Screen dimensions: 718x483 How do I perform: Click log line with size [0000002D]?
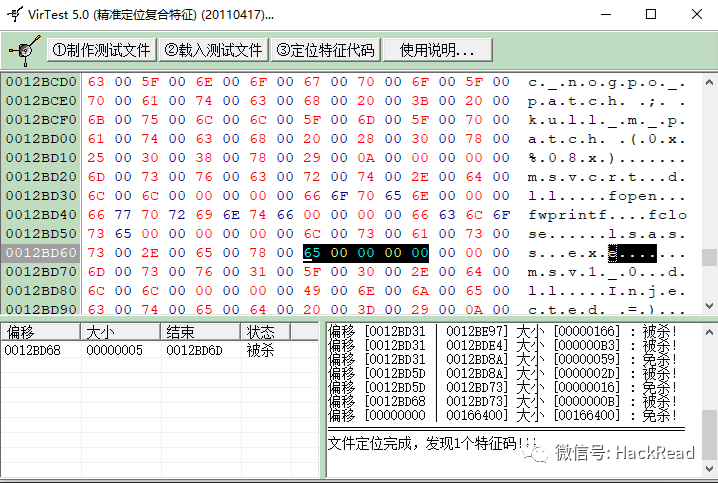[502, 373]
